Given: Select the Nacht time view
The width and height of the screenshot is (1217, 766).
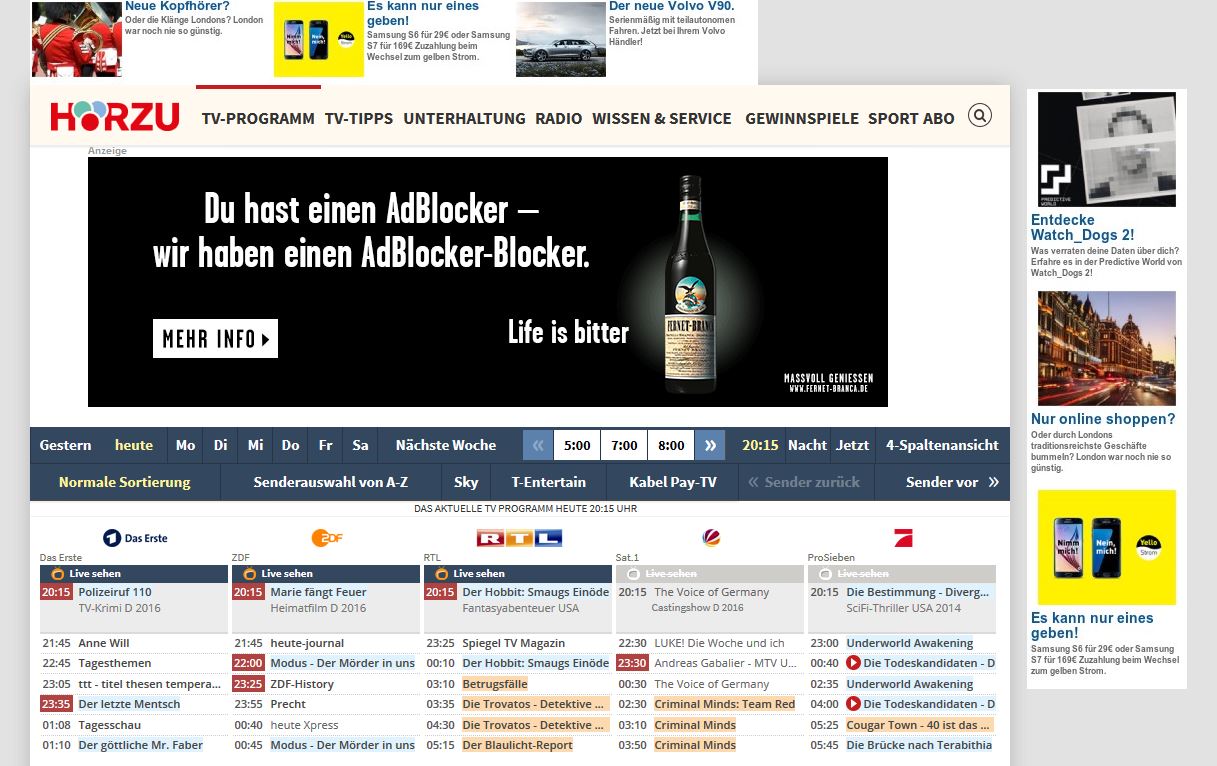Looking at the screenshot, I should tap(807, 445).
